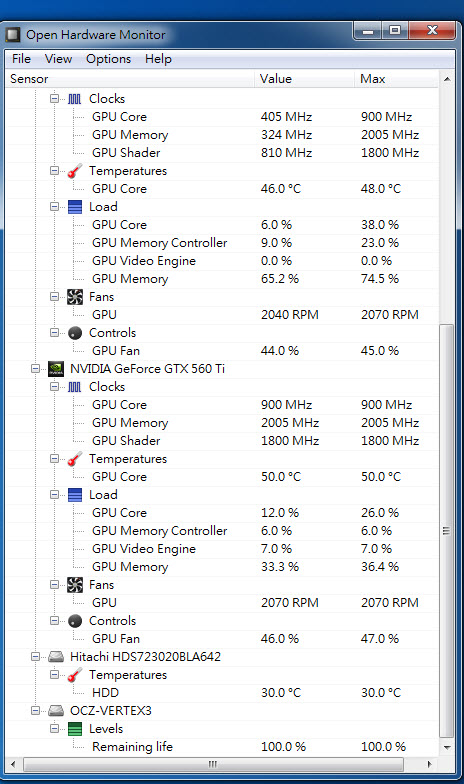Click the thermometer icon for Hitachi Temperatures
The image size is (464, 784).
click(x=74, y=675)
